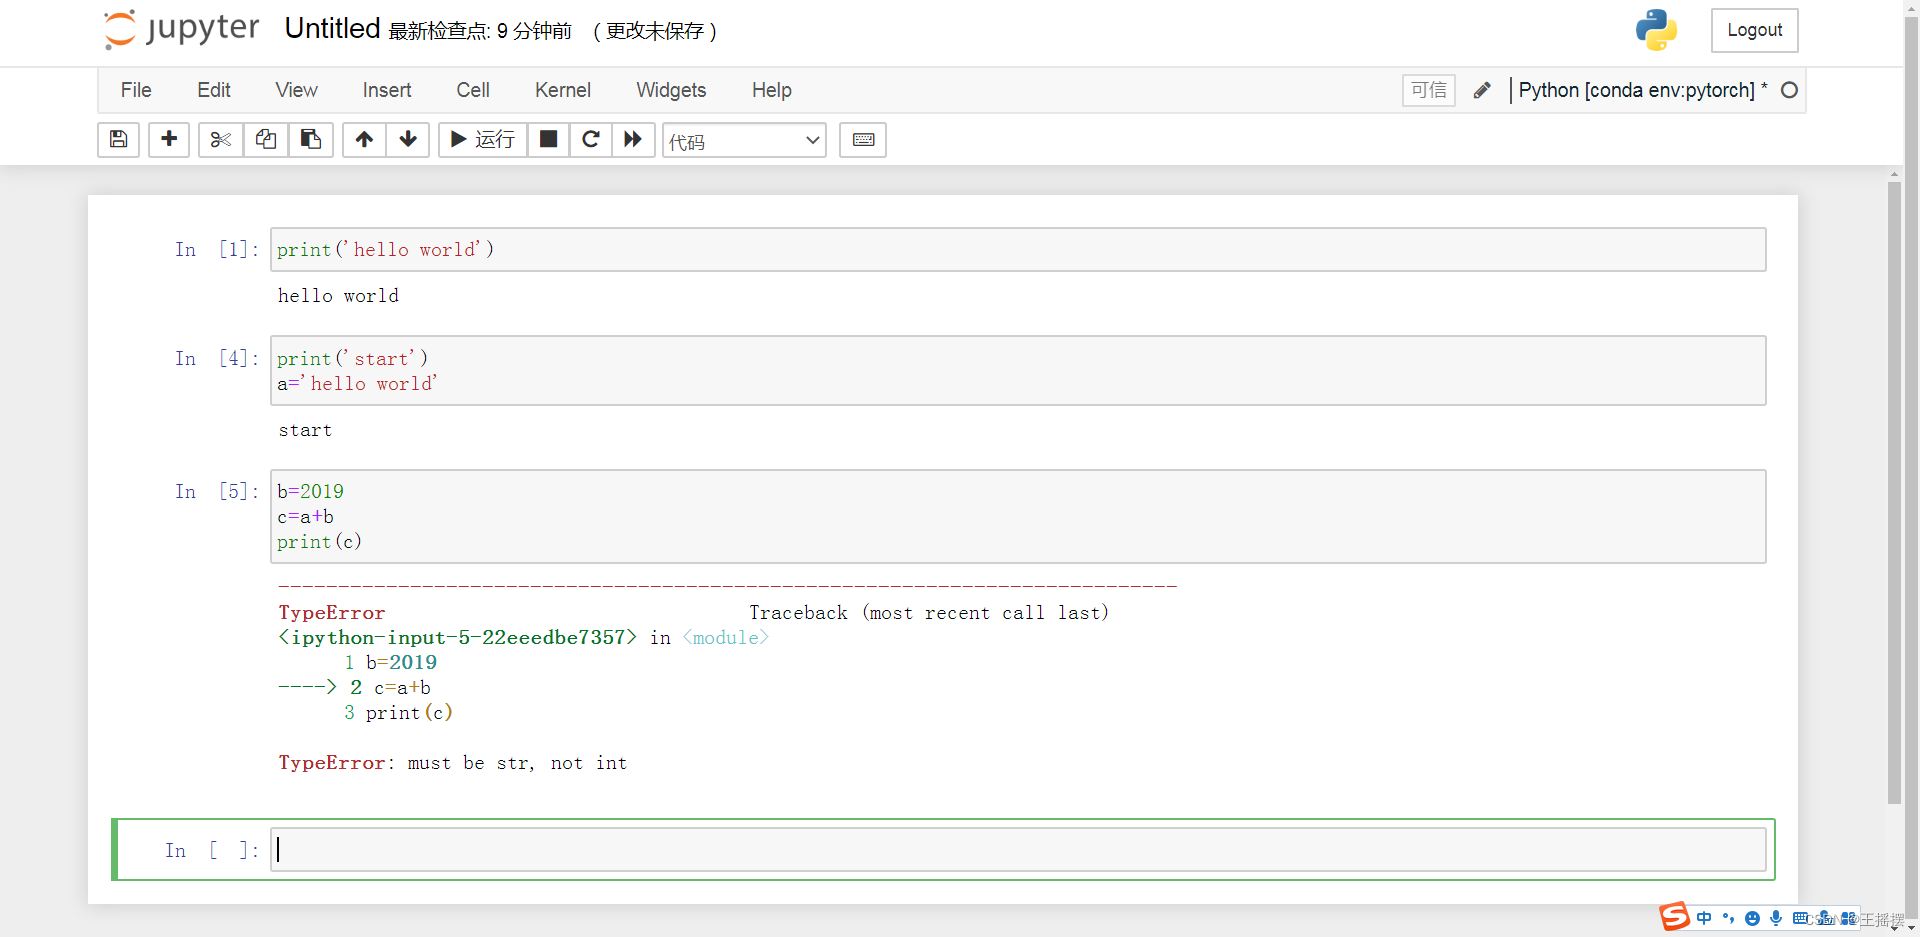1920x937 pixels.
Task: Click the Untitled notebook title to rename
Action: [332, 29]
